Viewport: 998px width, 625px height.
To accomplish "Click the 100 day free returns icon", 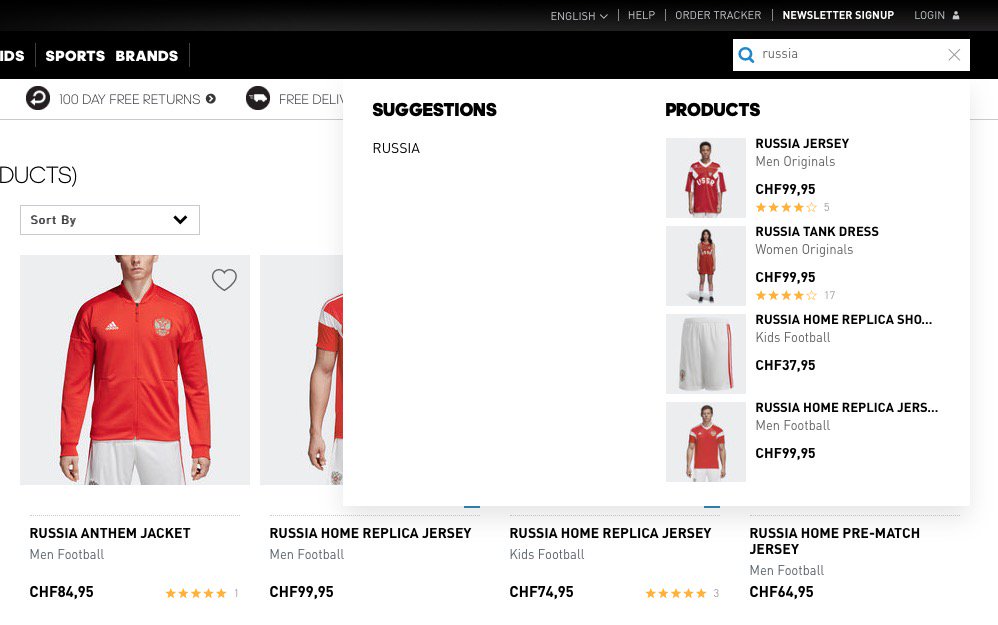I will pos(38,98).
